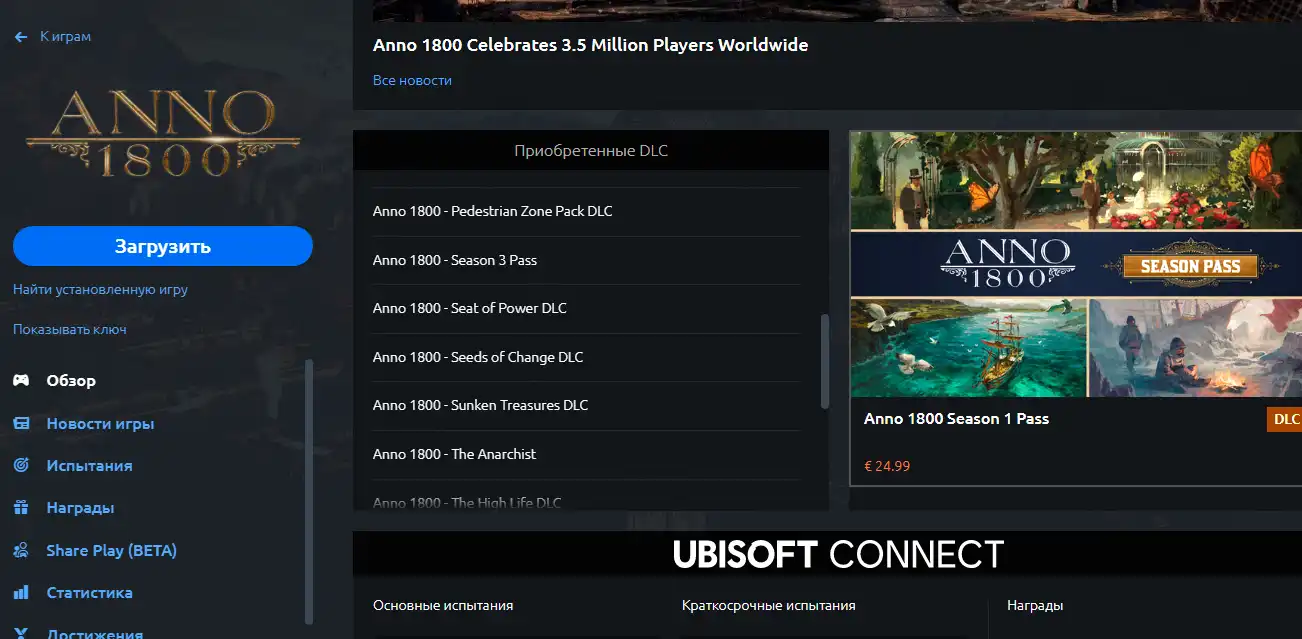
Task: Go back via the К играм arrow icon
Action: click(21, 37)
